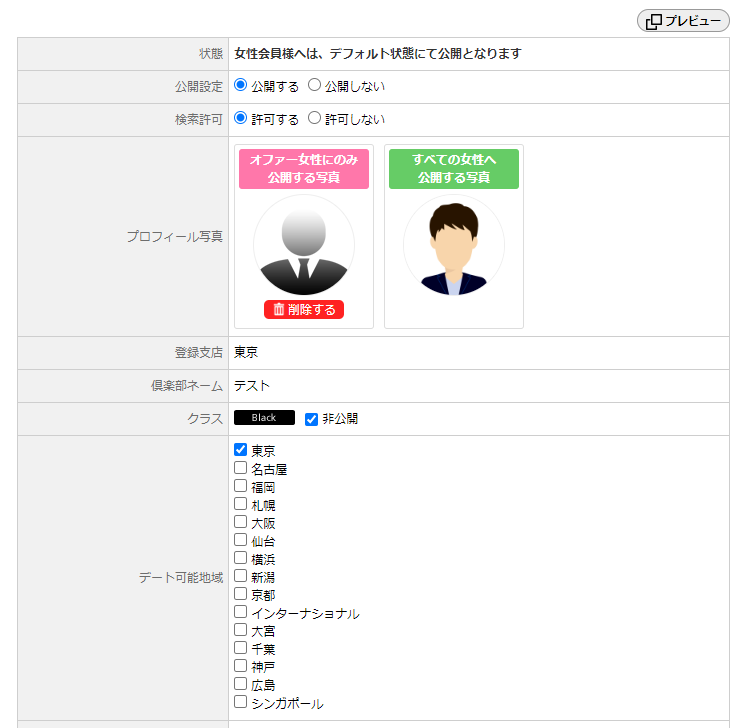Tick the 横浜 checkbox
The image size is (737, 728).
(x=240, y=558)
